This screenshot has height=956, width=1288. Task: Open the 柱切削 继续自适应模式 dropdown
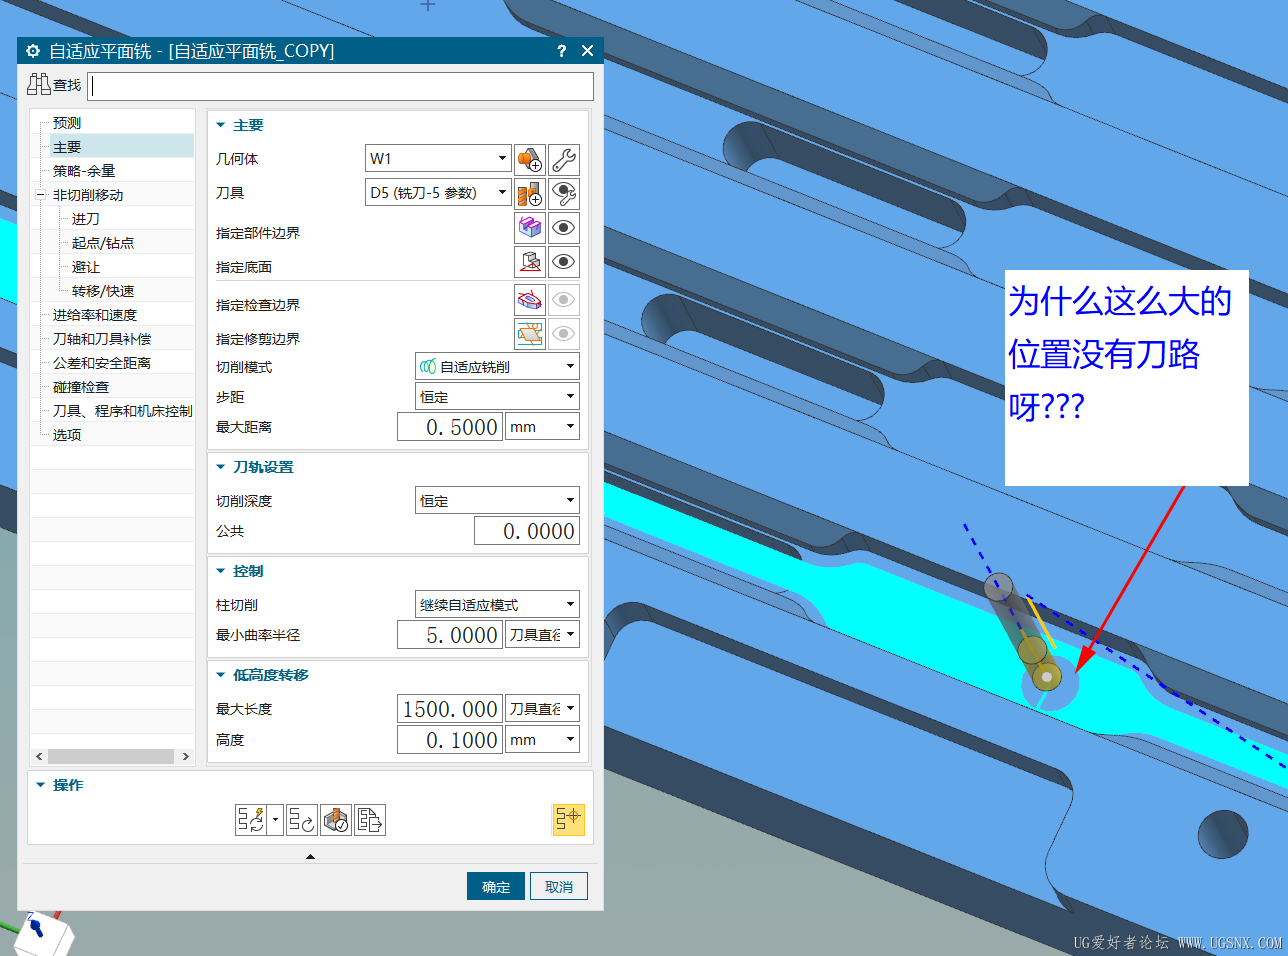pos(497,604)
